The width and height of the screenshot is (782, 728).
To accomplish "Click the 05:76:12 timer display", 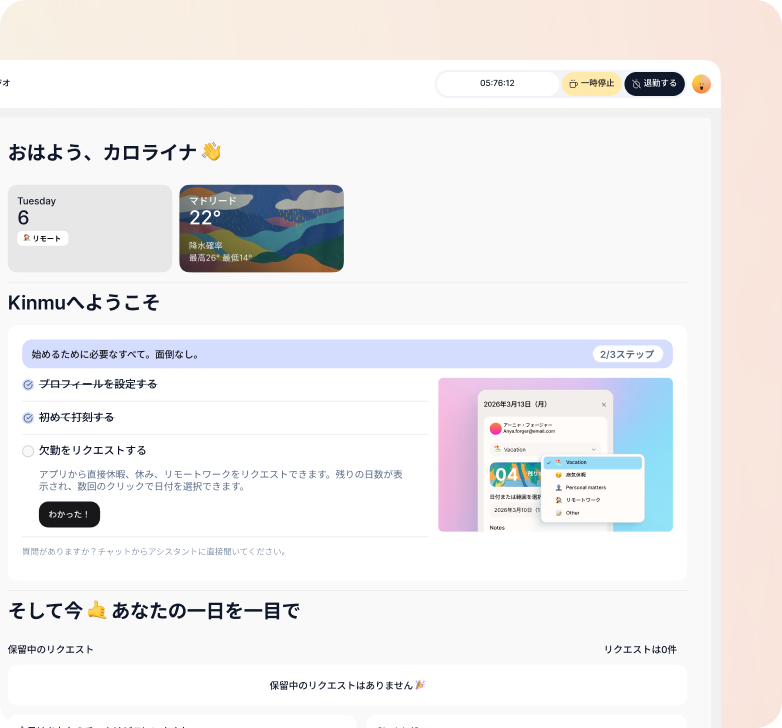I will (497, 83).
